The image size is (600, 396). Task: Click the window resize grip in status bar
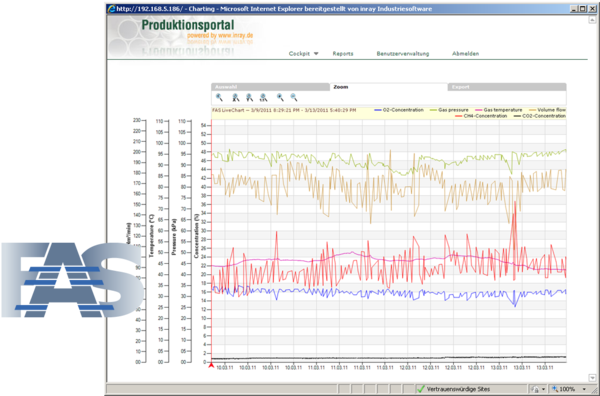click(595, 390)
